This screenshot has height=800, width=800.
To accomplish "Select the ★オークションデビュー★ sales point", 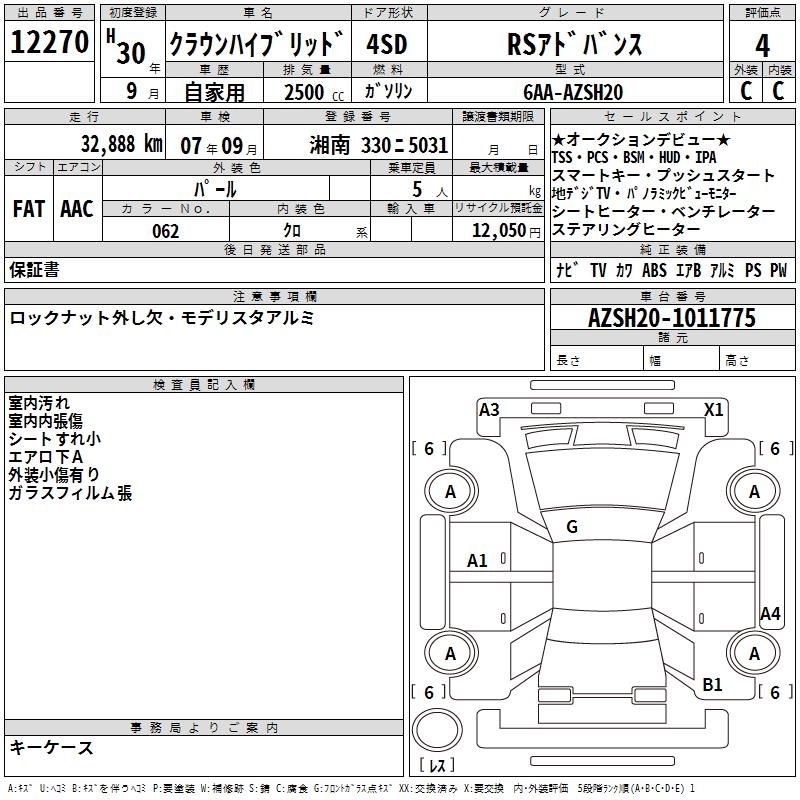I will (x=641, y=139).
